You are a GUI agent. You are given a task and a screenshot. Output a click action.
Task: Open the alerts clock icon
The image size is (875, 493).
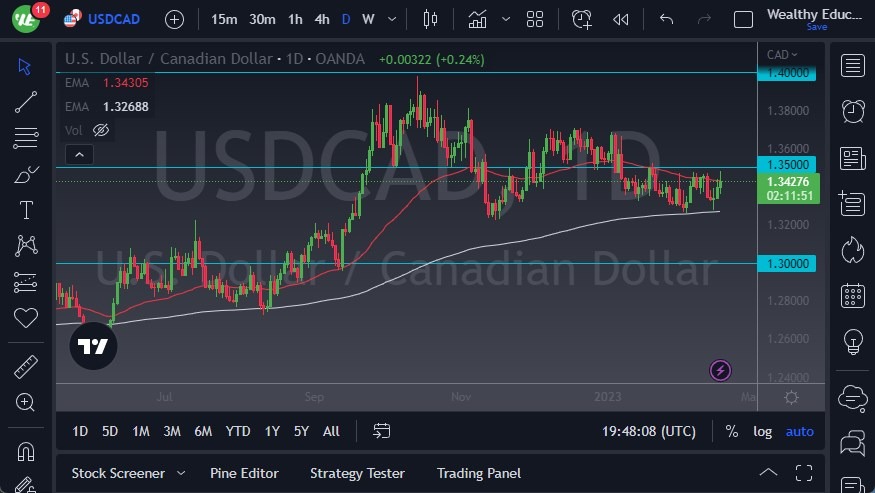(x=853, y=111)
